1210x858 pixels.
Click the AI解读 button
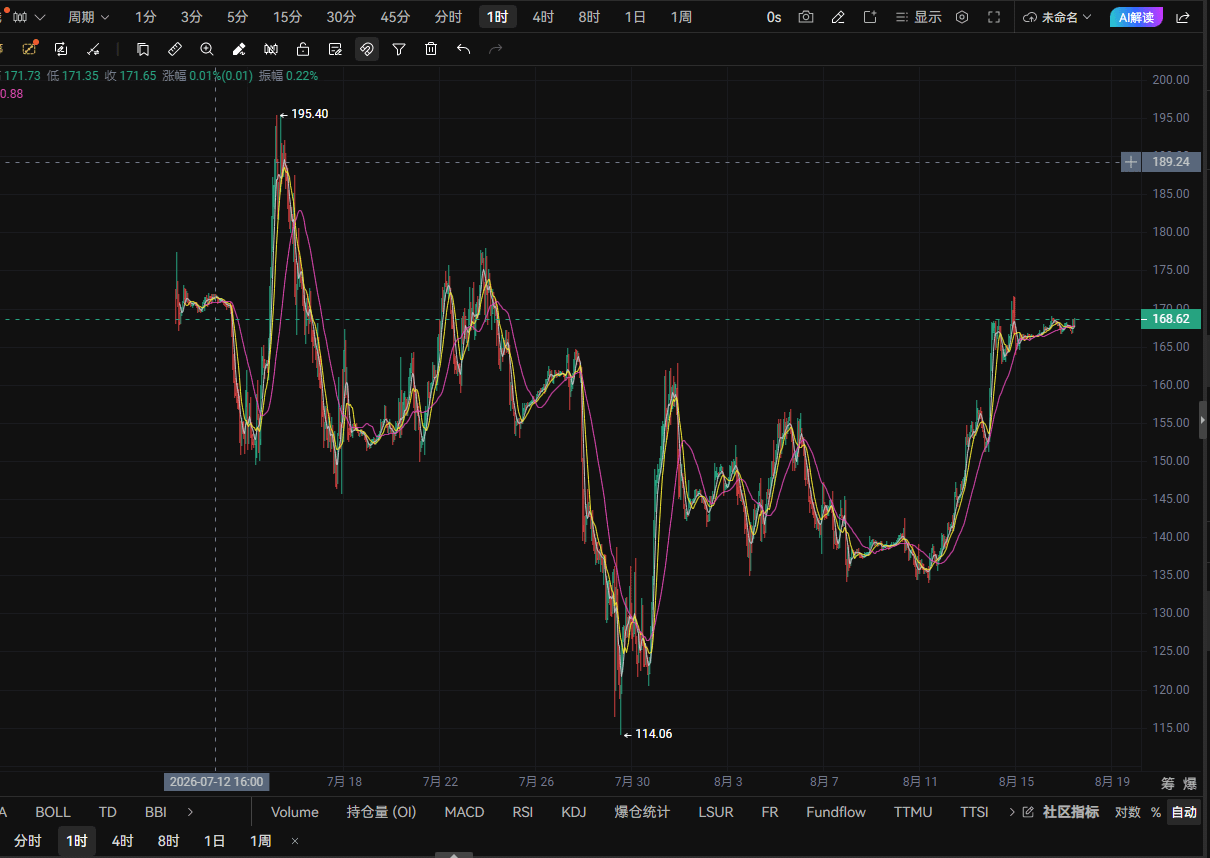click(x=1136, y=17)
